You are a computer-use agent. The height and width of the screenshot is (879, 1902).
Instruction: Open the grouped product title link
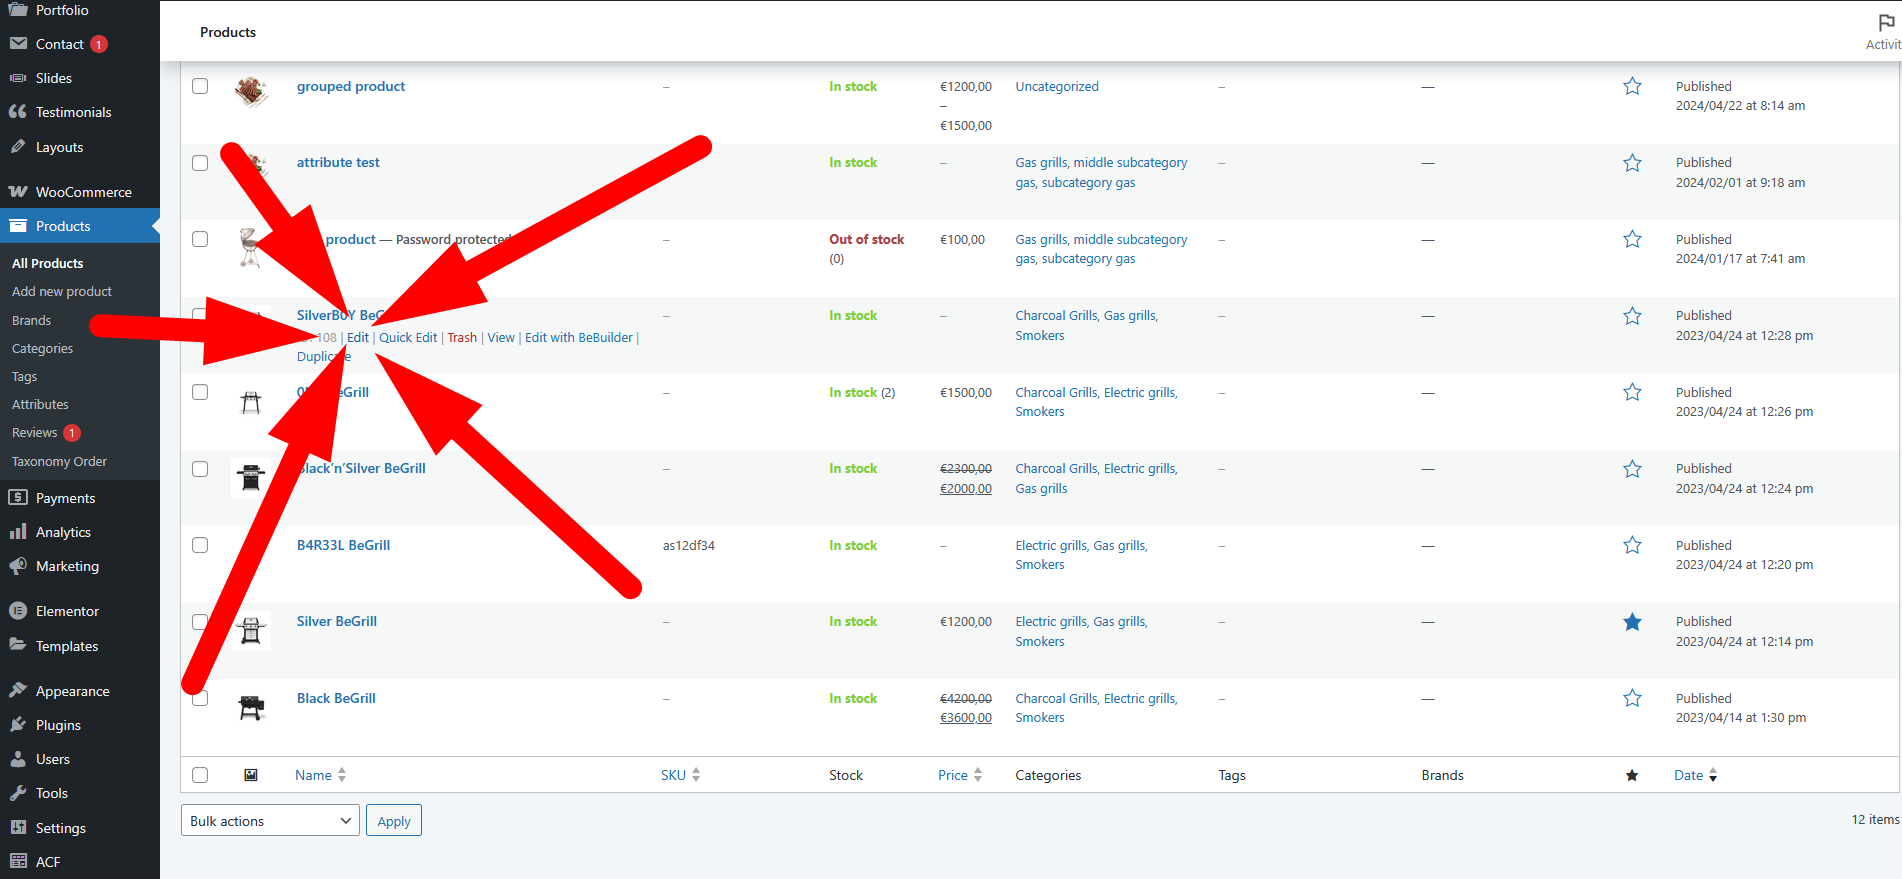click(351, 86)
